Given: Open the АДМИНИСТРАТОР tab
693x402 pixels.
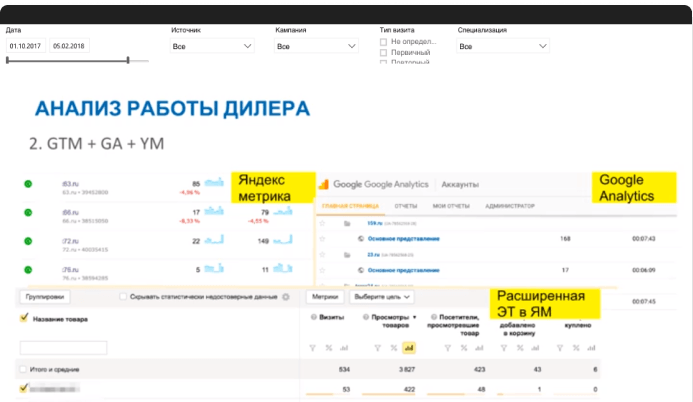Looking at the screenshot, I should [x=510, y=206].
